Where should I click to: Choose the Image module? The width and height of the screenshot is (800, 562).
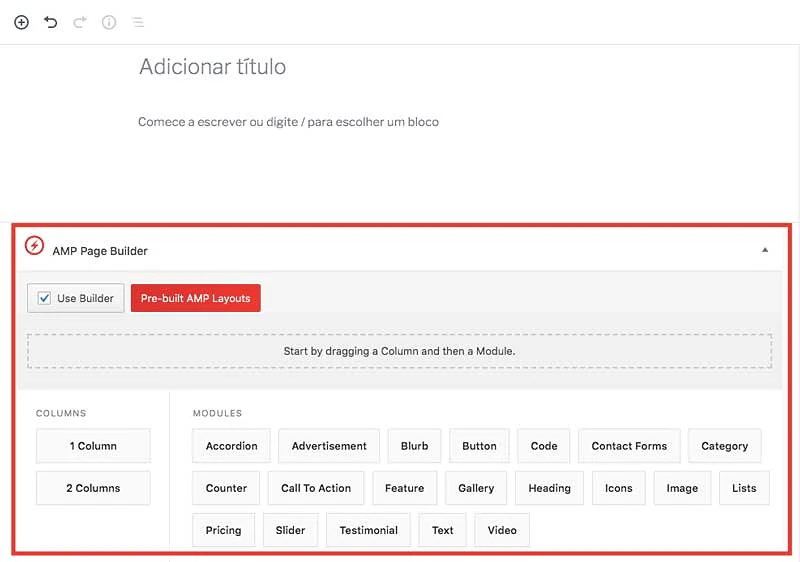pos(682,488)
